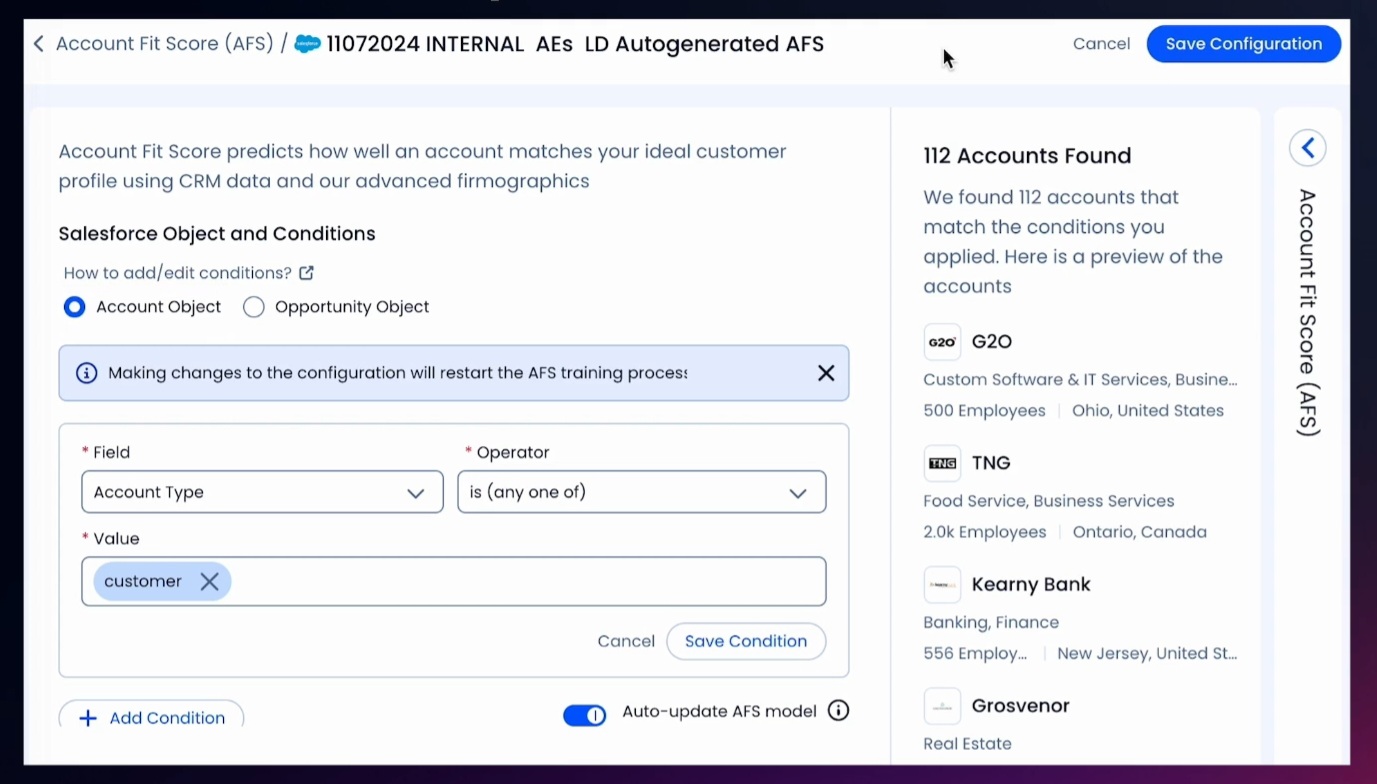Click the Salesforce cloud logo in title

click(308, 44)
